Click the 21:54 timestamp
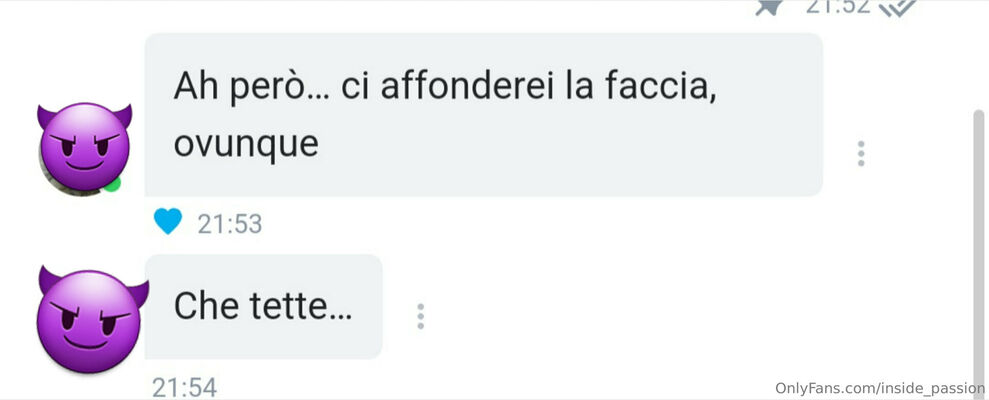Image resolution: width=989 pixels, height=400 pixels. click(184, 387)
